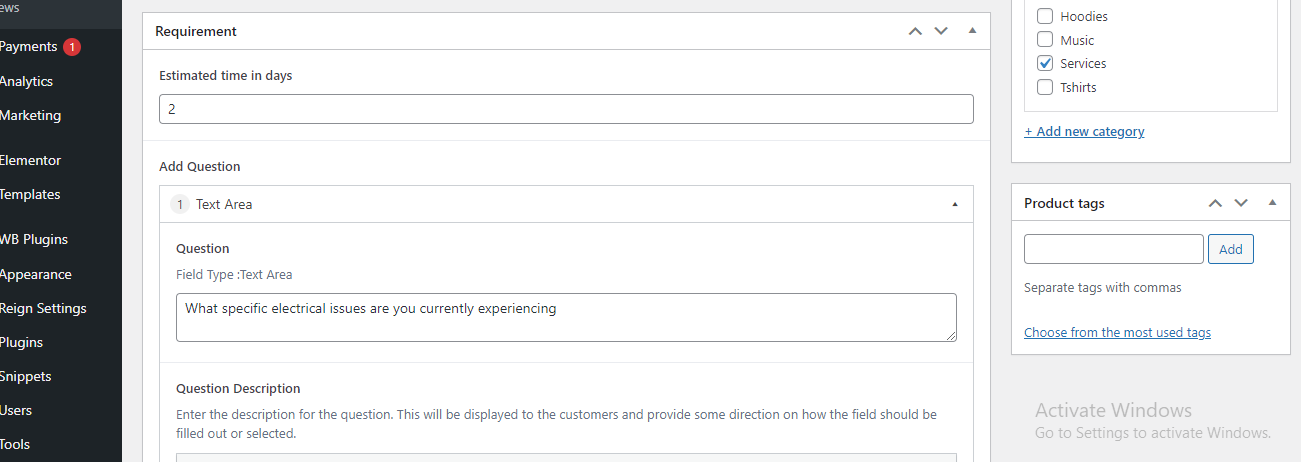This screenshot has height=462, width=1301.
Task: Check the Music category checkbox
Action: click(1045, 40)
